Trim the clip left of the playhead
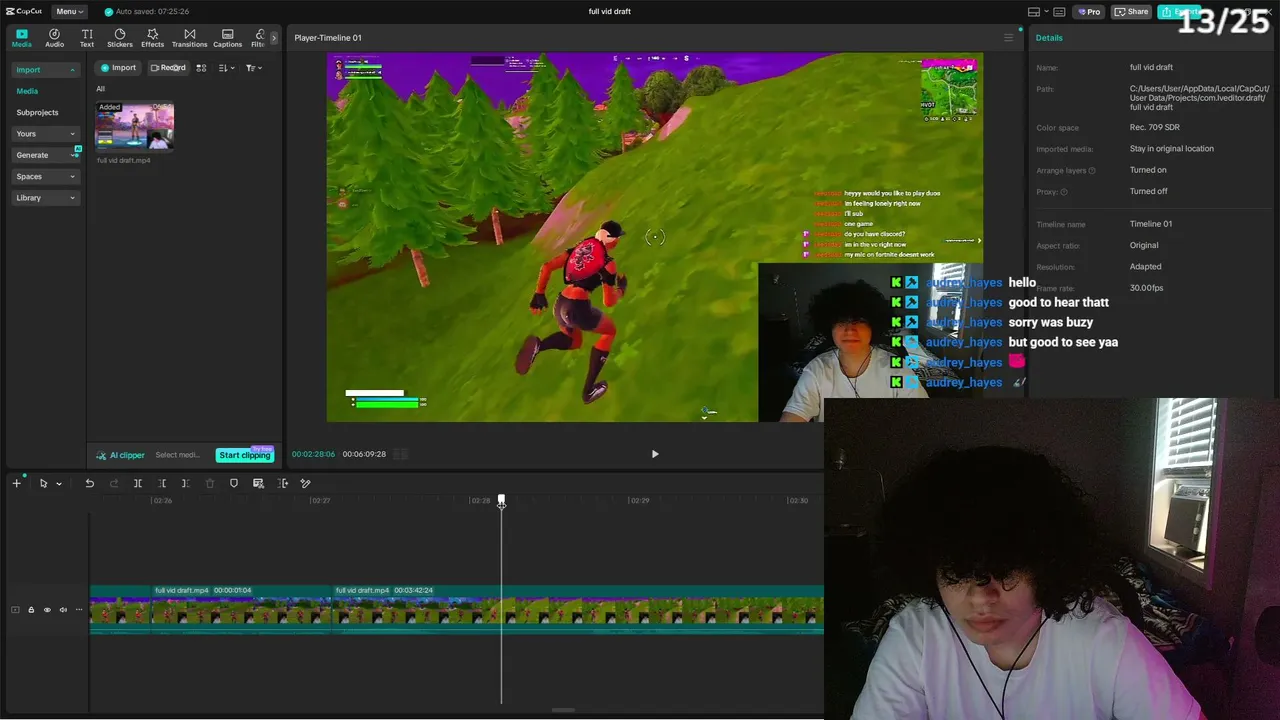Image resolution: width=1280 pixels, height=720 pixels. (162, 484)
